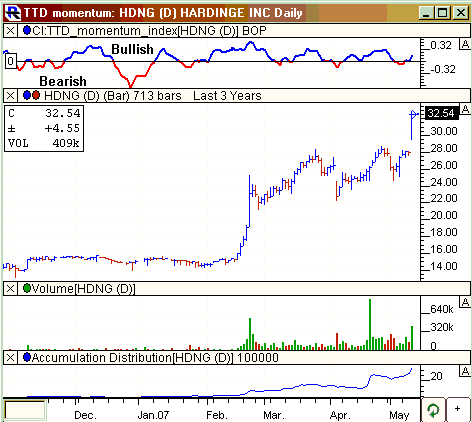Click the green dot of the Volume indicator
472x422 pixels.
pos(27,288)
